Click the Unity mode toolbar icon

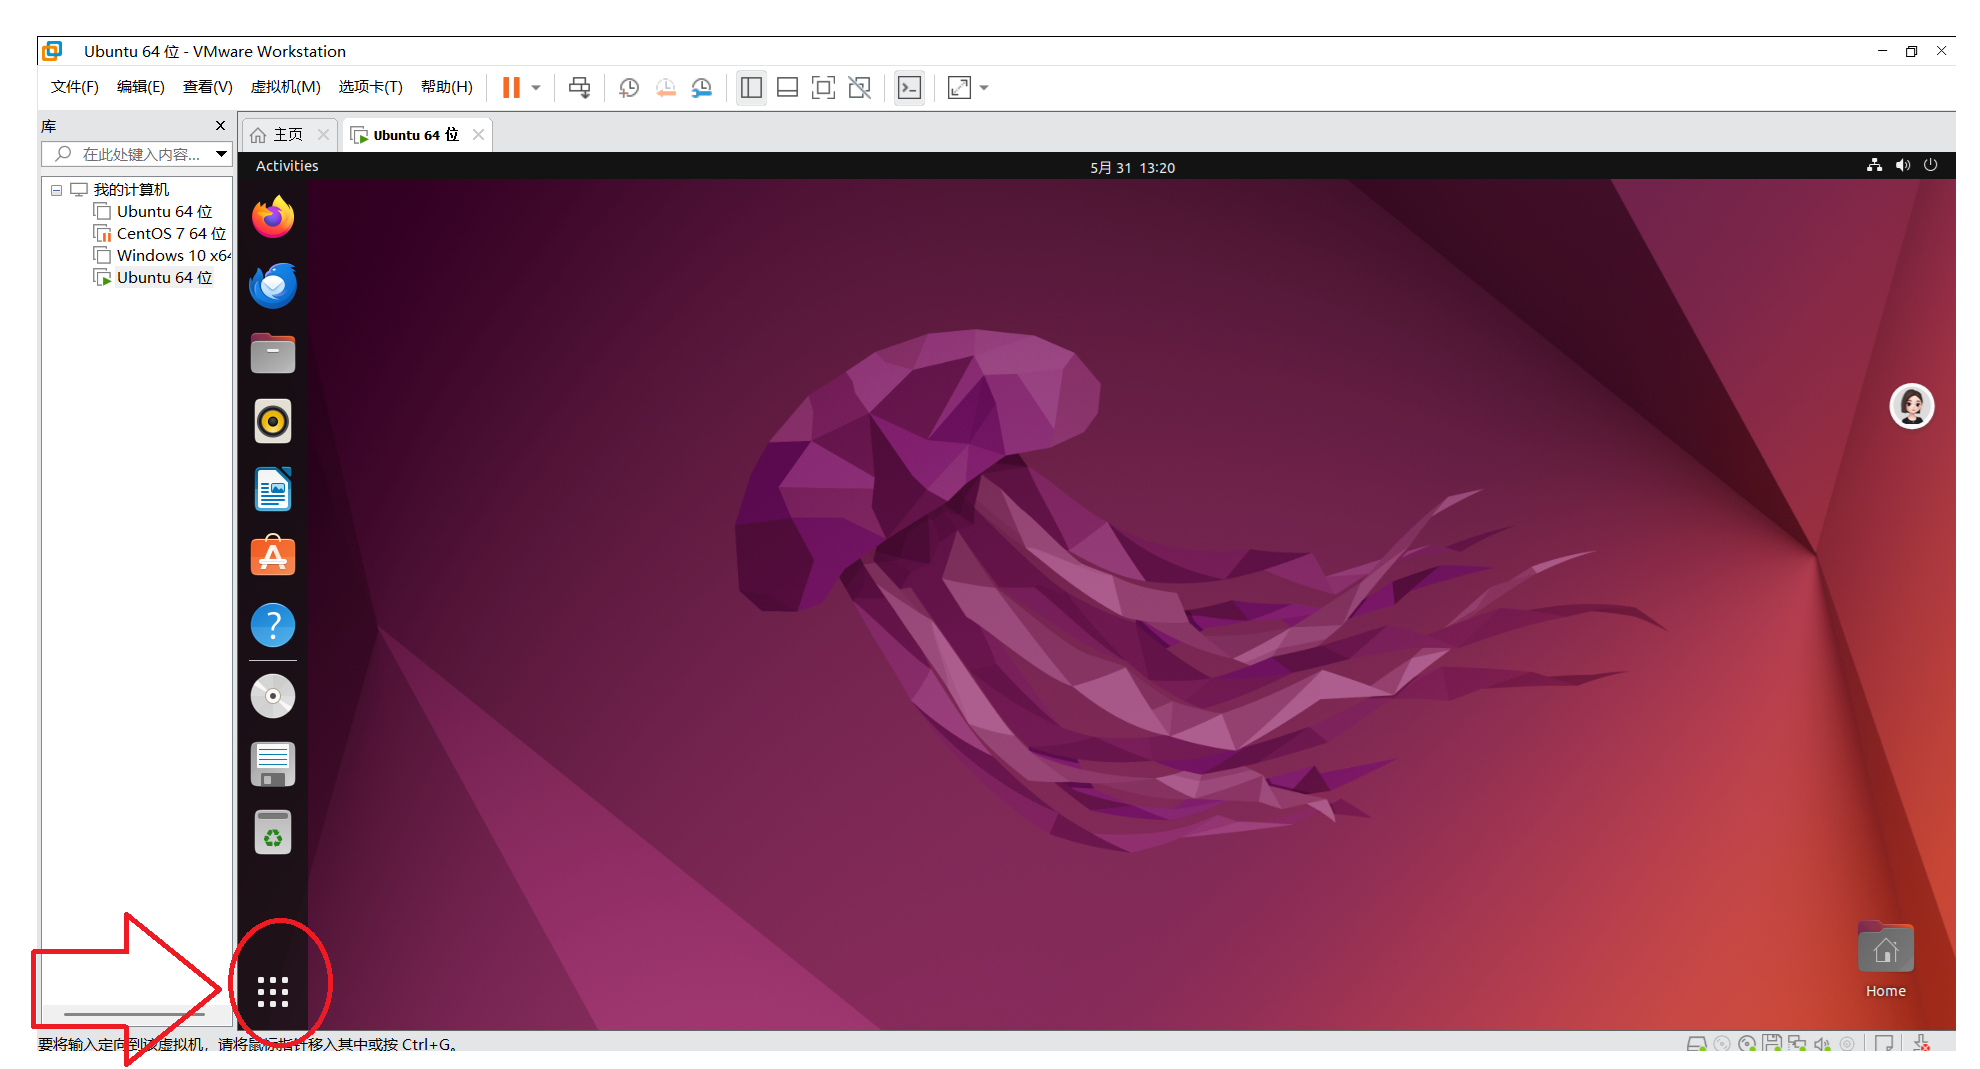[859, 88]
